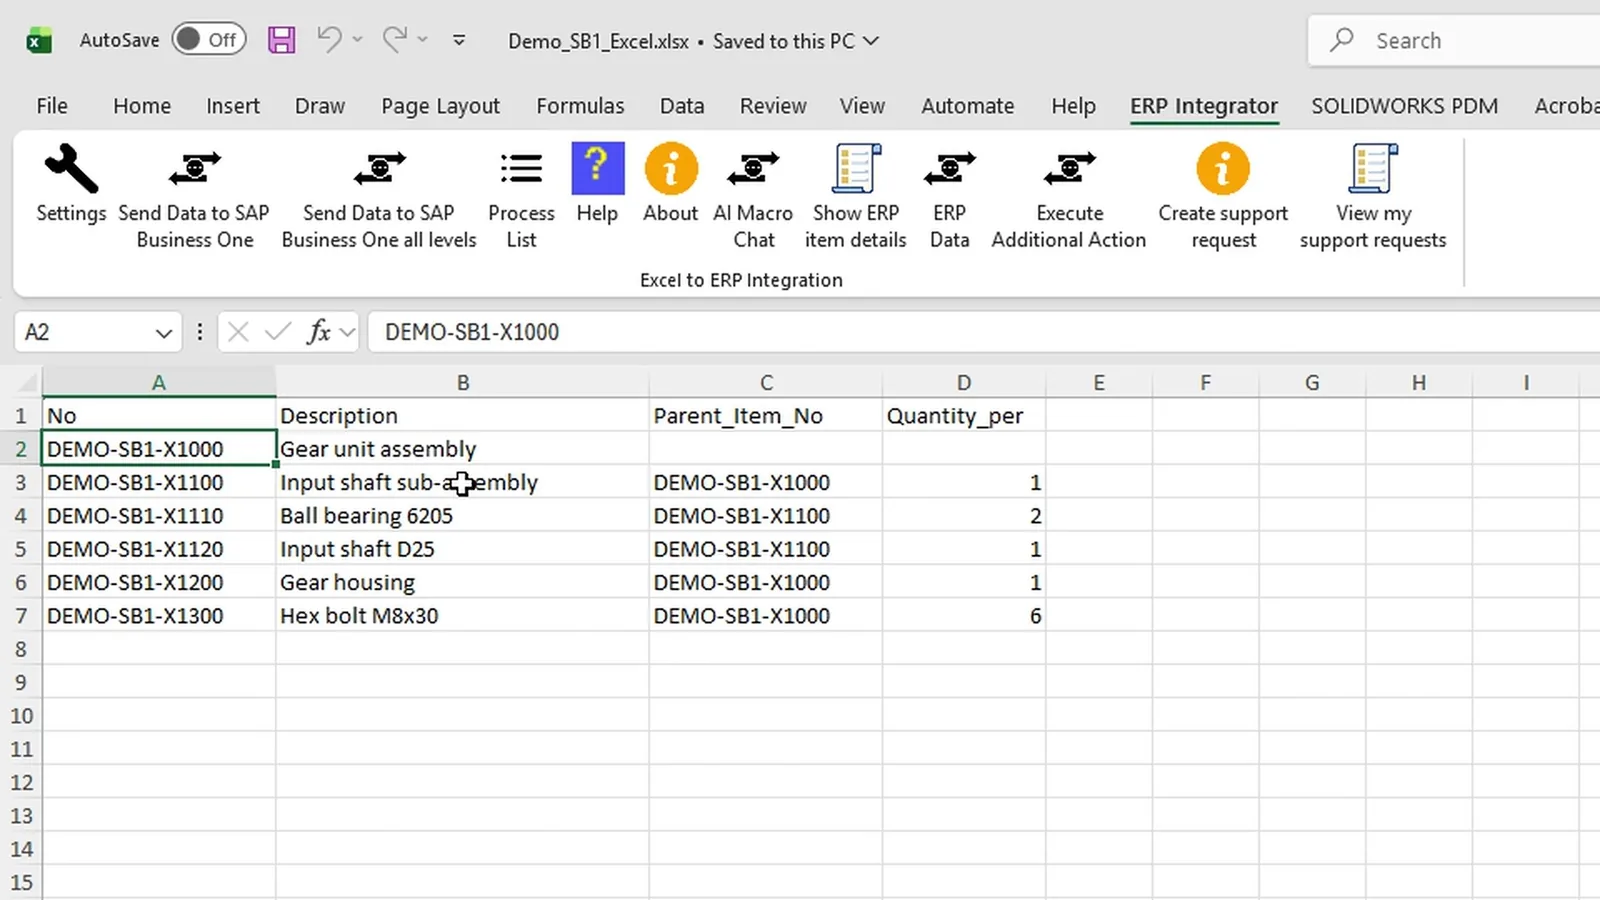This screenshot has height=900, width=1600.
Task: Select cell Ball bearing 6205
Action: point(462,516)
